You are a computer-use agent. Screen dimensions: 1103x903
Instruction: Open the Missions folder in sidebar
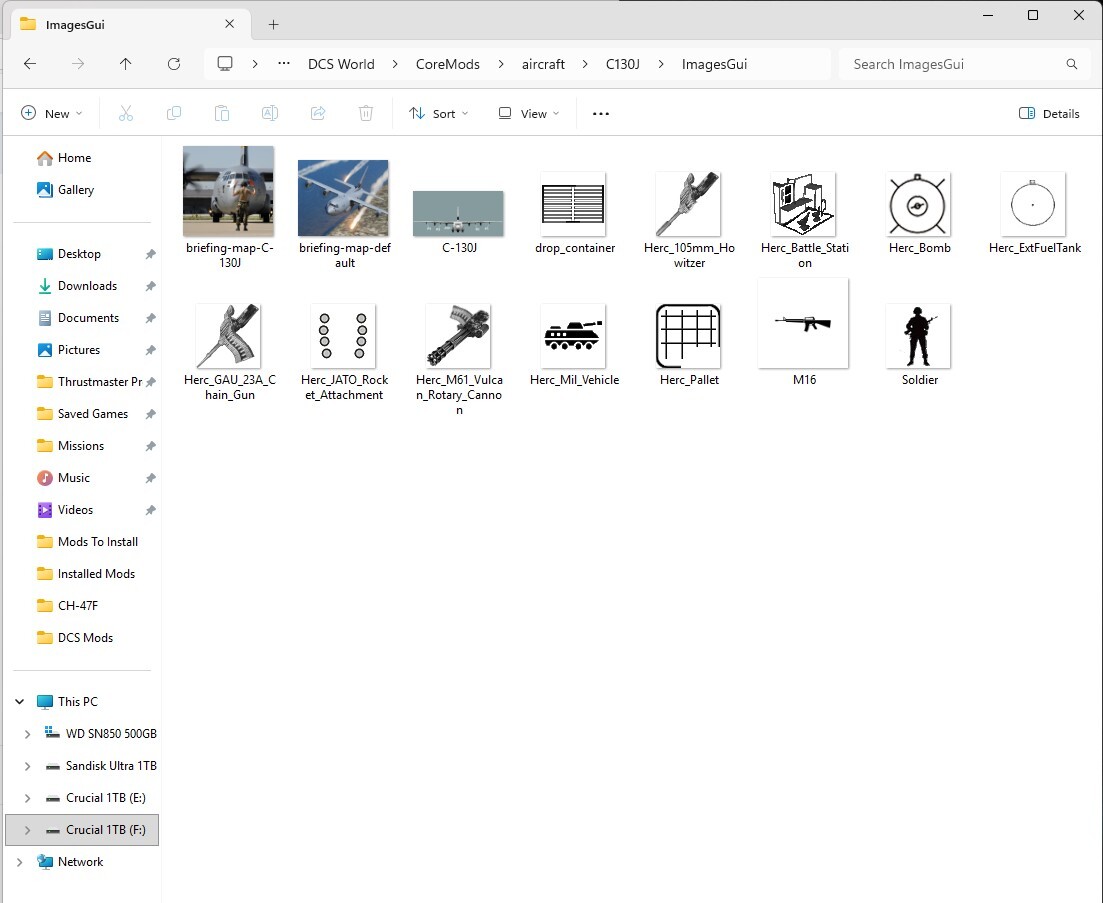[81, 446]
